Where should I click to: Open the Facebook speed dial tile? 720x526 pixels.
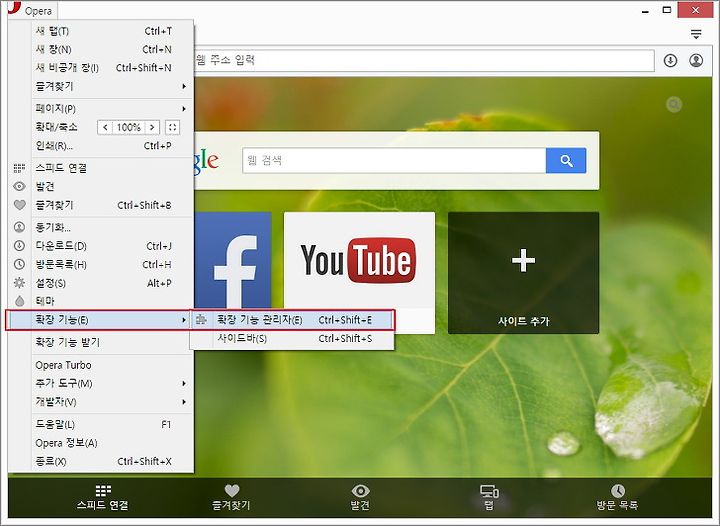233,260
